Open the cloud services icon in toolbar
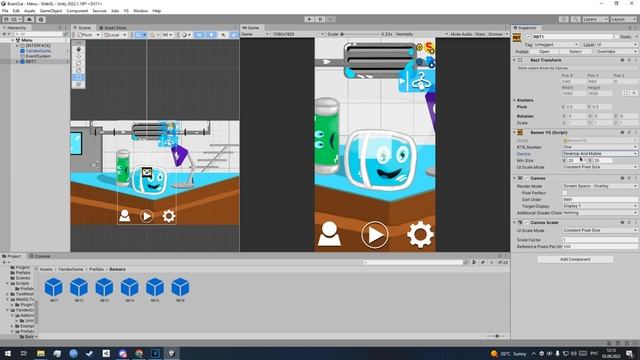Image resolution: width=640 pixels, height=360 pixels. [29, 19]
